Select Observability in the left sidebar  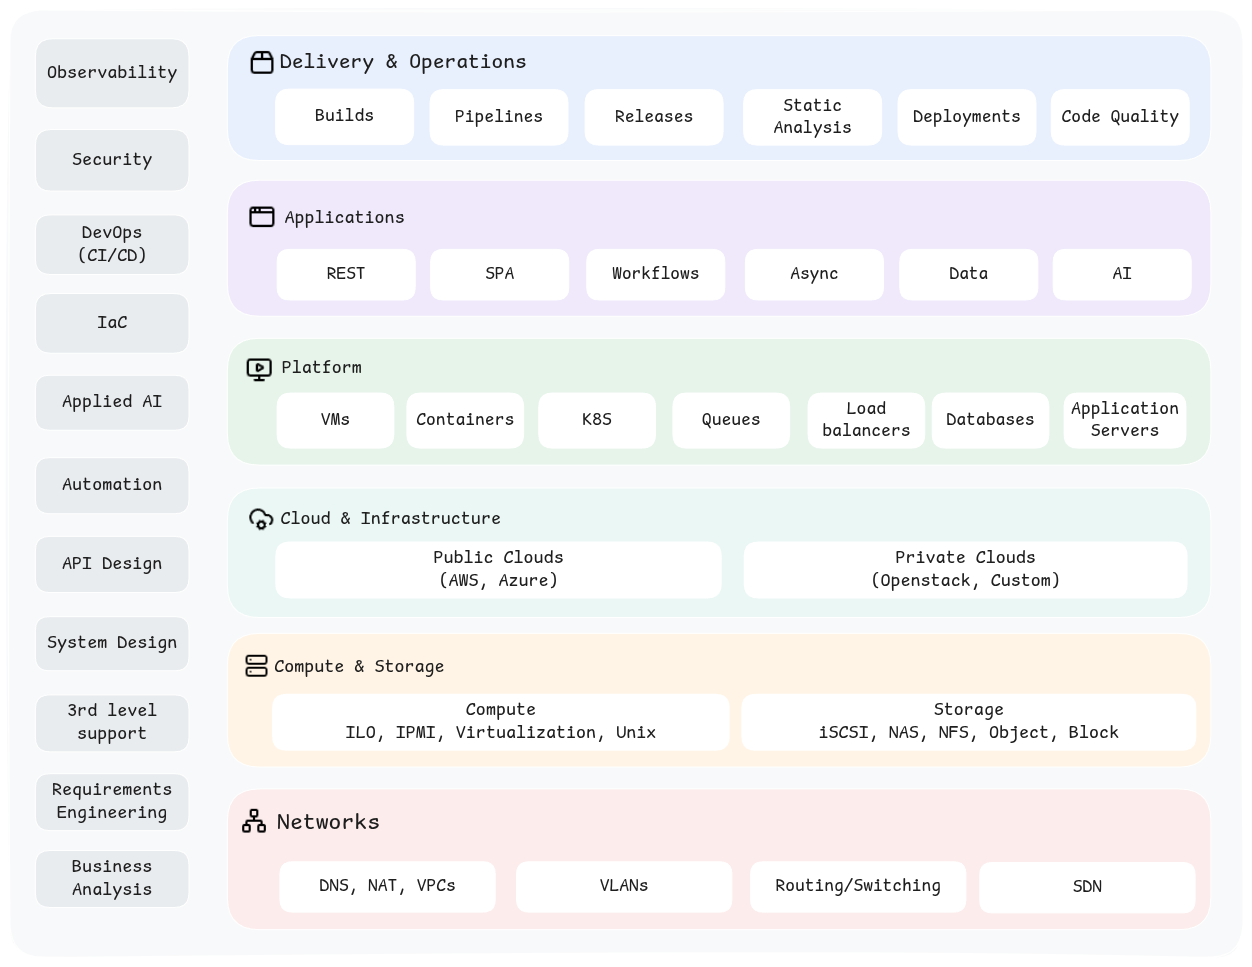click(x=112, y=72)
